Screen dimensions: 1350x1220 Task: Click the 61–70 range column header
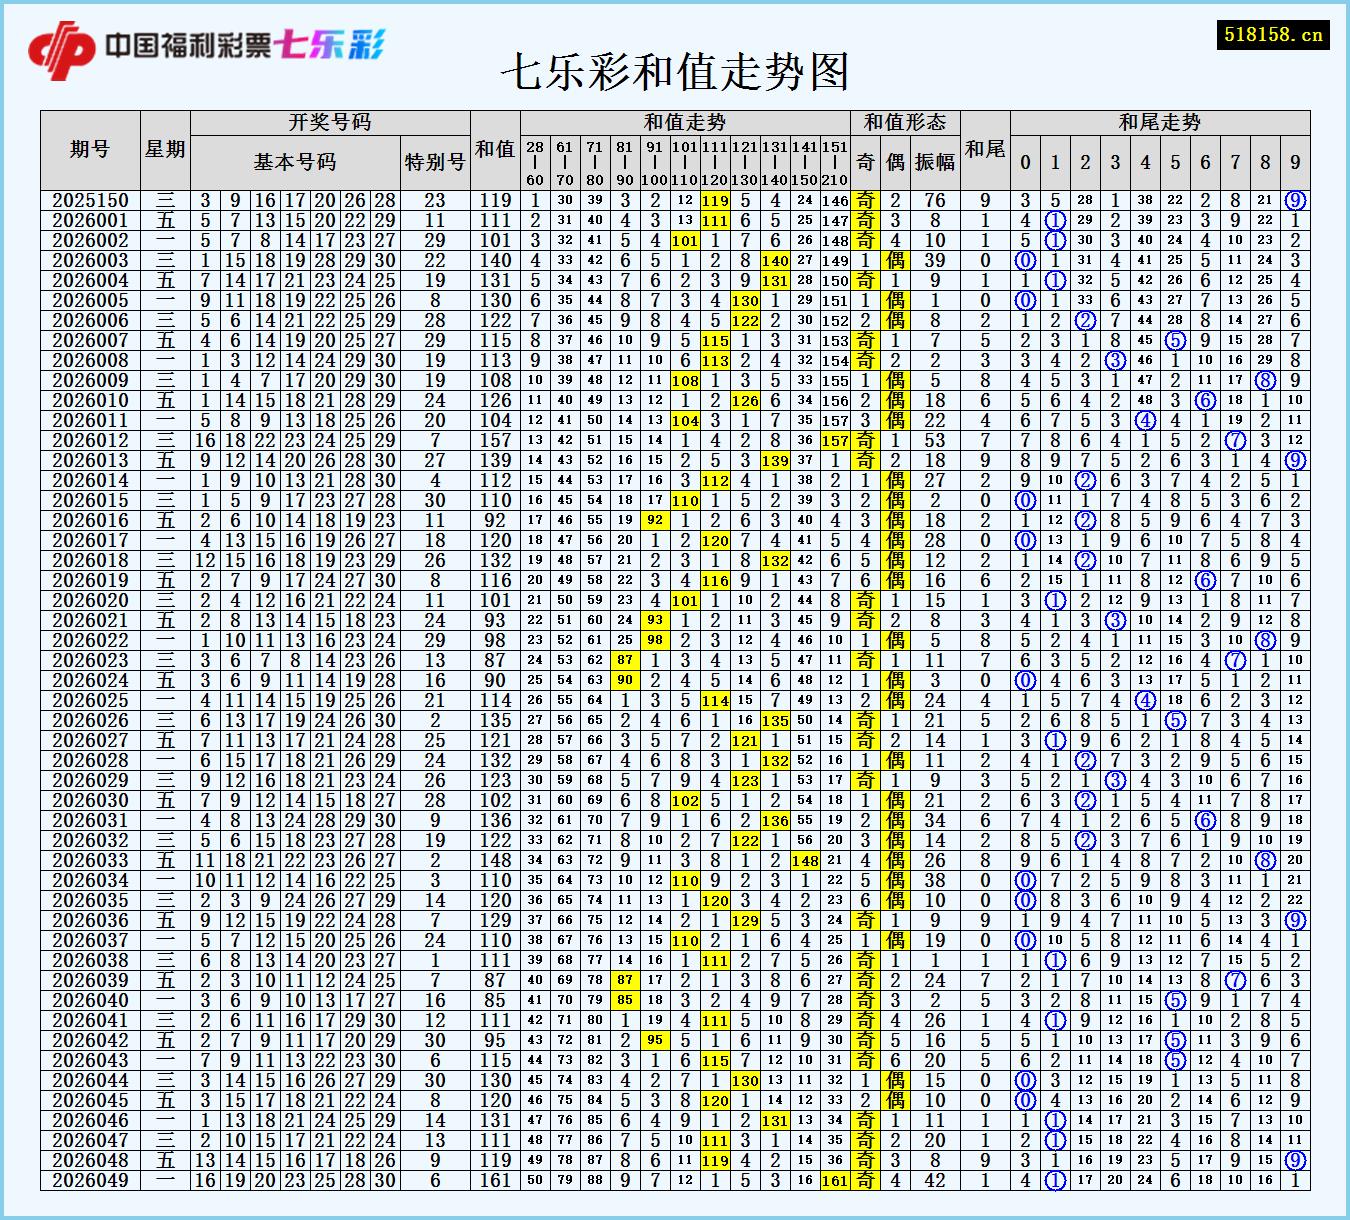click(565, 163)
